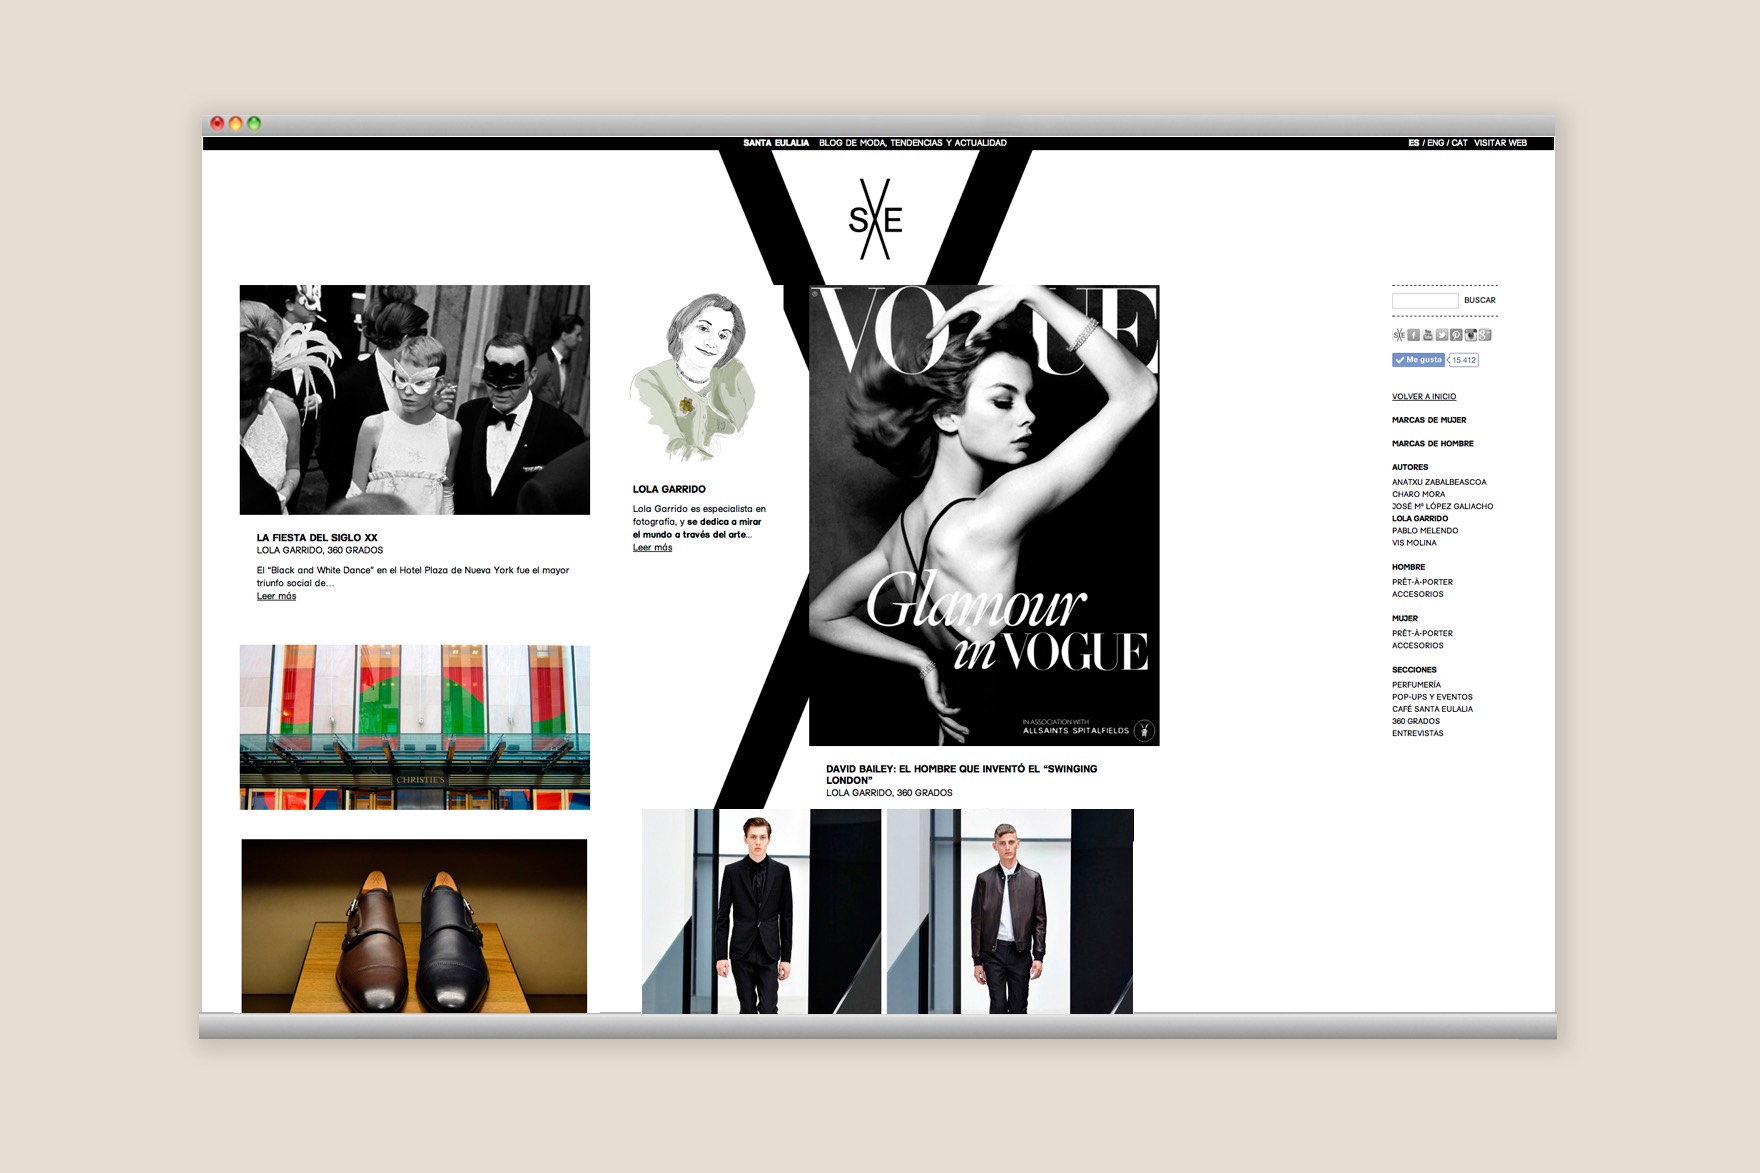Open LA FIESTA DEL SIGLO XX article title
The width and height of the screenshot is (1760, 1173).
coord(317,538)
